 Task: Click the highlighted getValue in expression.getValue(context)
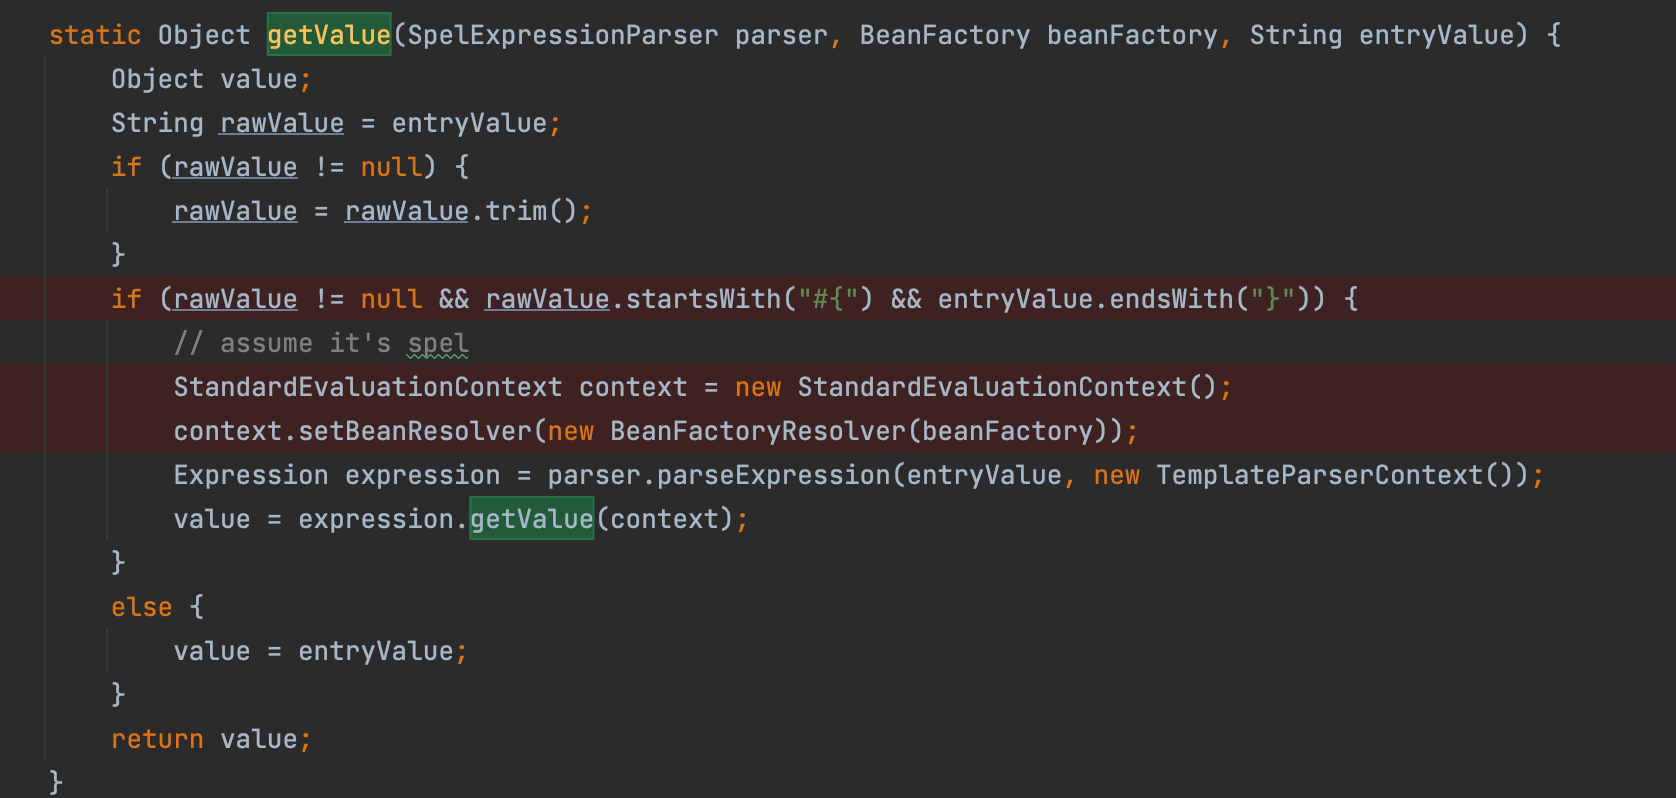click(x=532, y=519)
